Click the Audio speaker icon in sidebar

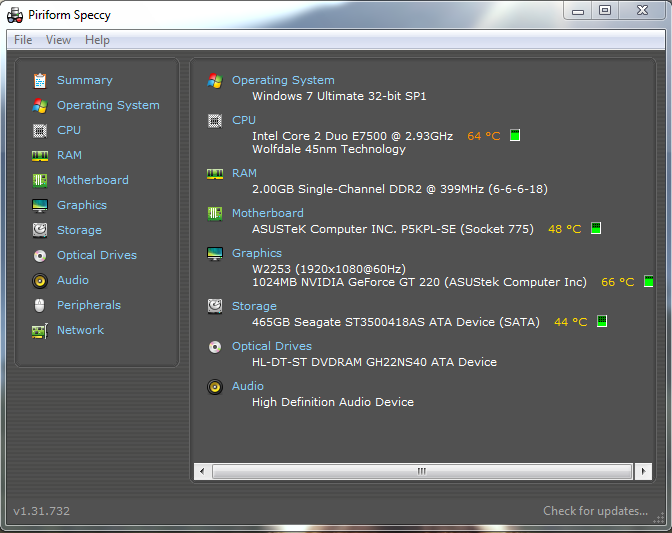[40, 281]
